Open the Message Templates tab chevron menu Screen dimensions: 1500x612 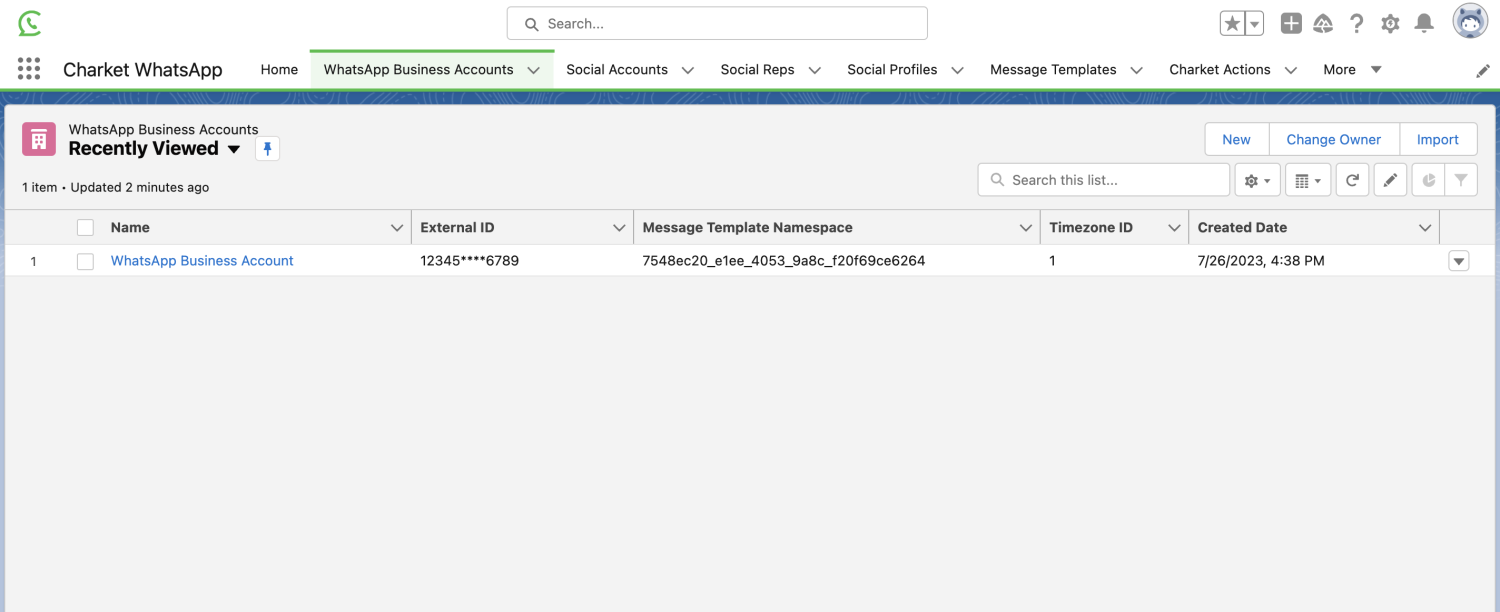coord(1137,70)
